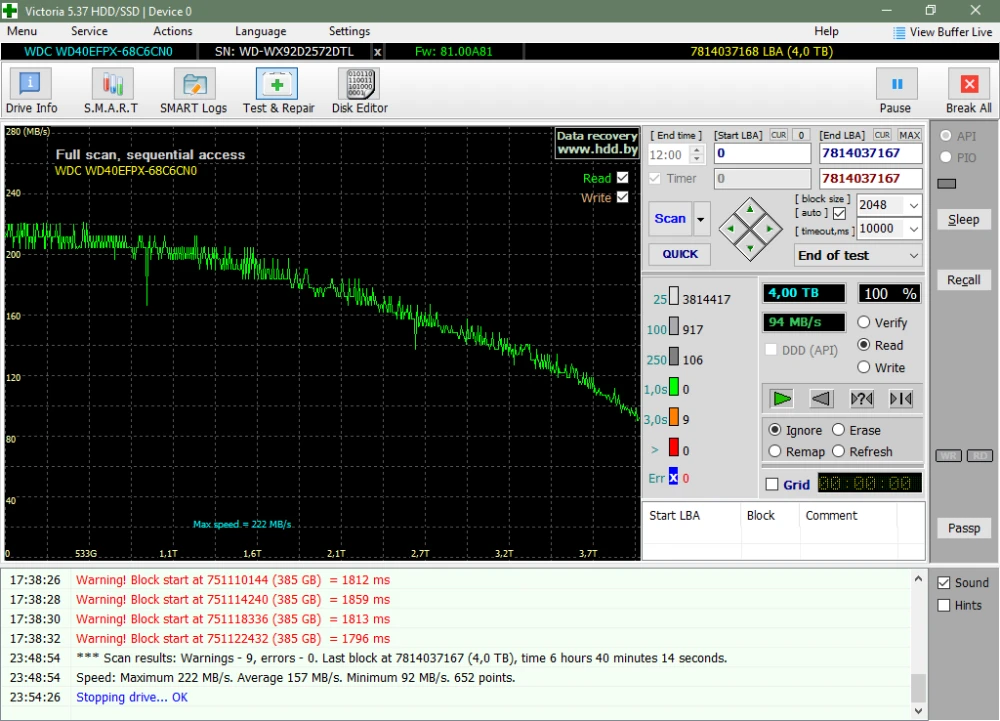The height and width of the screenshot is (721, 1000).
Task: Open SMART Logs from the toolbar
Action: click(x=194, y=91)
